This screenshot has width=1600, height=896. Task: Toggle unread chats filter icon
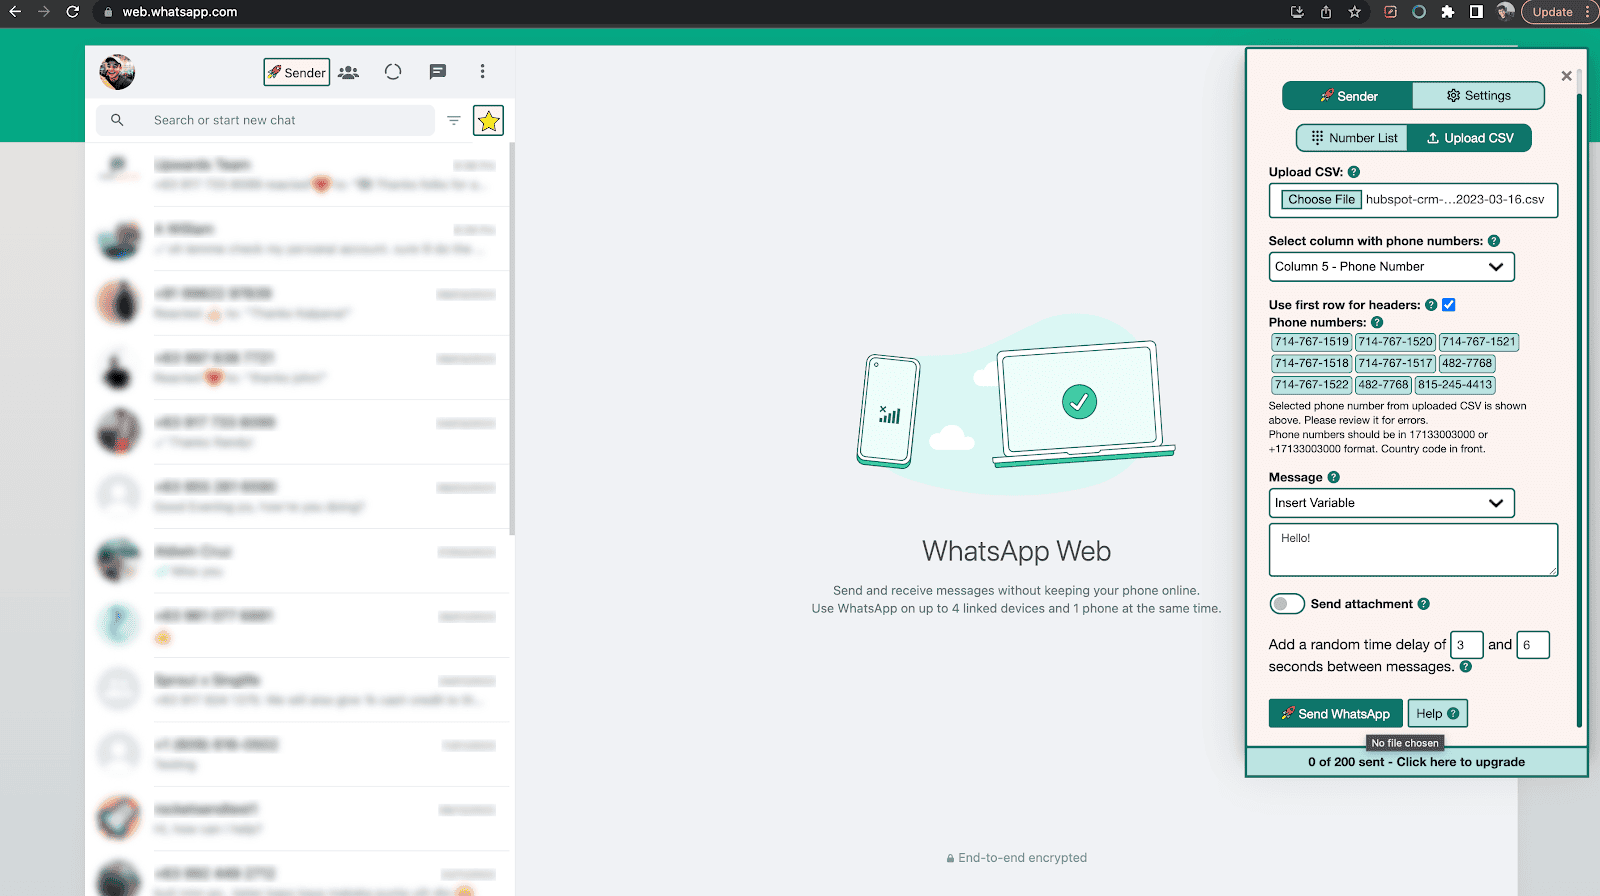pos(453,120)
